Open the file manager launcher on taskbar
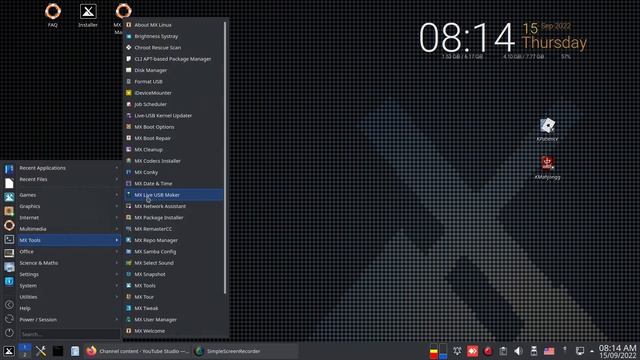This screenshot has width=640, height=360. tap(75, 351)
